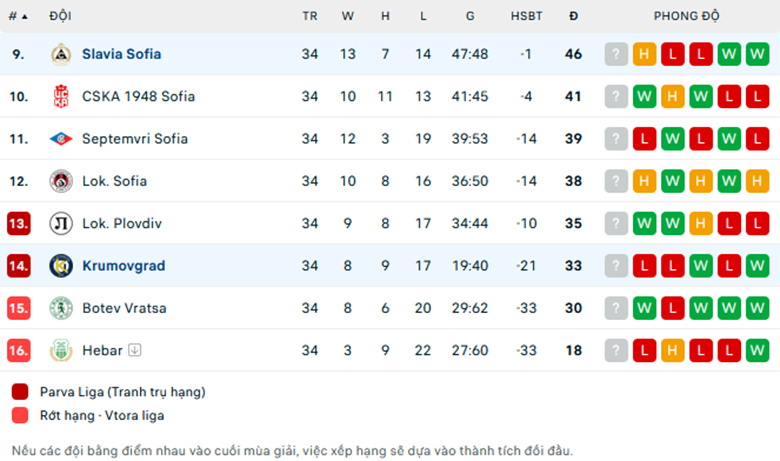Click the last green W result for Hebar
This screenshot has height=461, width=780.
[757, 350]
